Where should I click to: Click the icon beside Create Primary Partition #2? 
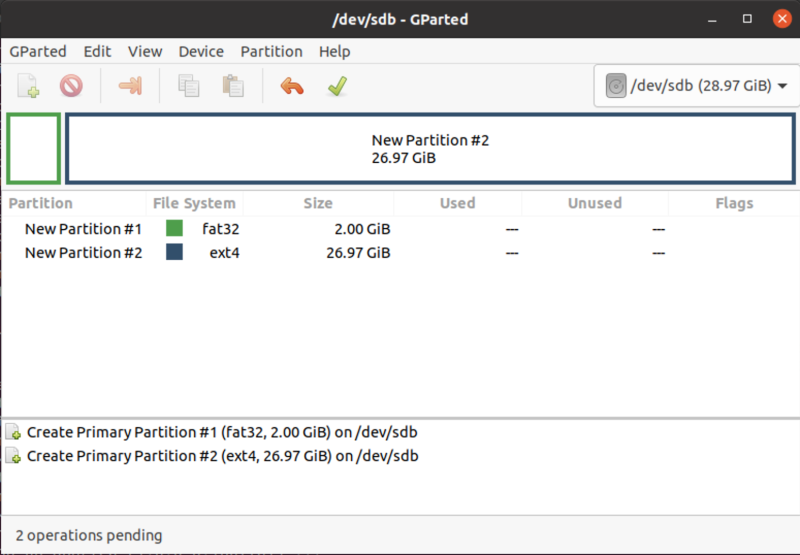point(13,456)
